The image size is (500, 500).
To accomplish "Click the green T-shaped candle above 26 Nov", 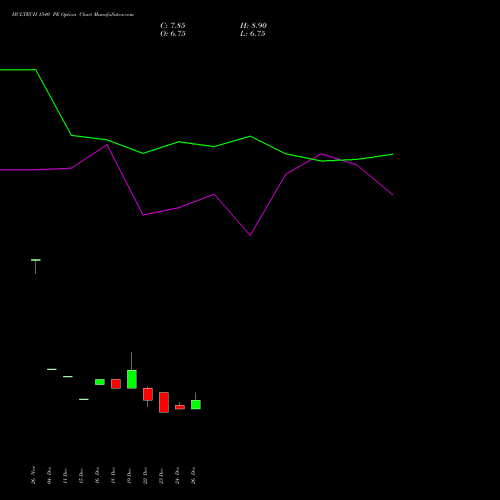I will (x=36, y=266).
